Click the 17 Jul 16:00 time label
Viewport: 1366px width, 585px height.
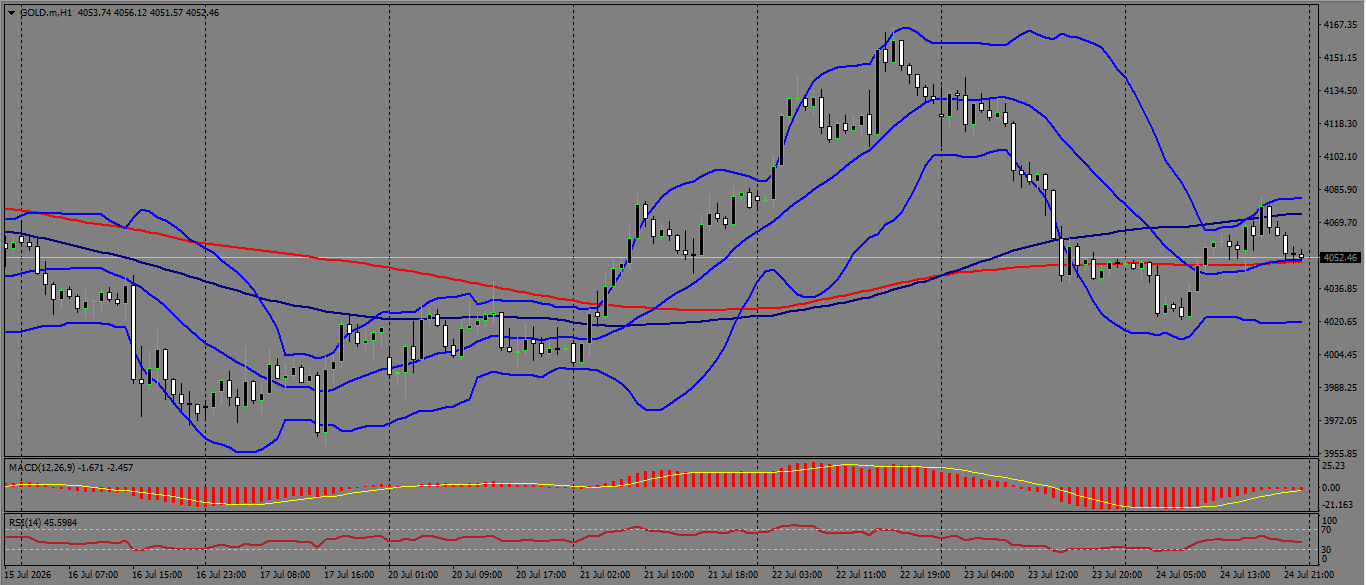[x=349, y=576]
